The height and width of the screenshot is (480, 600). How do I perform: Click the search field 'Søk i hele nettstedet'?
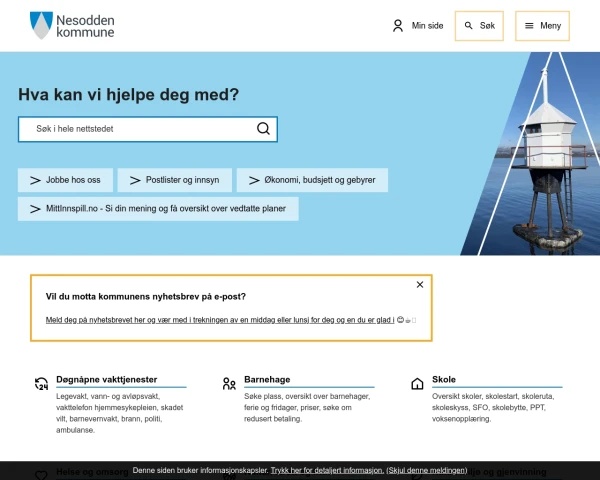click(135, 129)
